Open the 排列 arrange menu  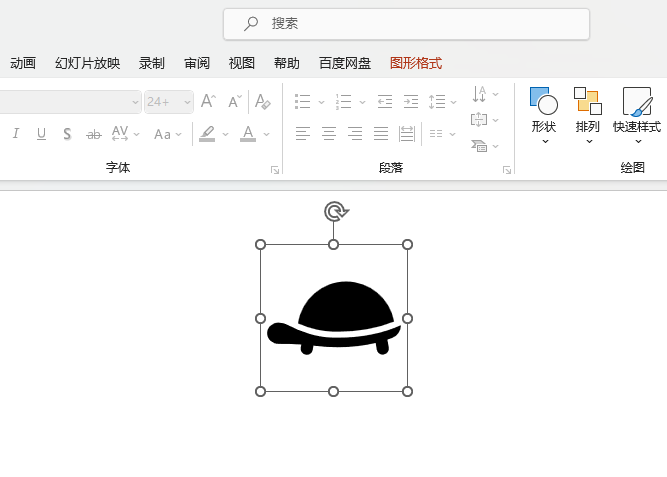[588, 116]
